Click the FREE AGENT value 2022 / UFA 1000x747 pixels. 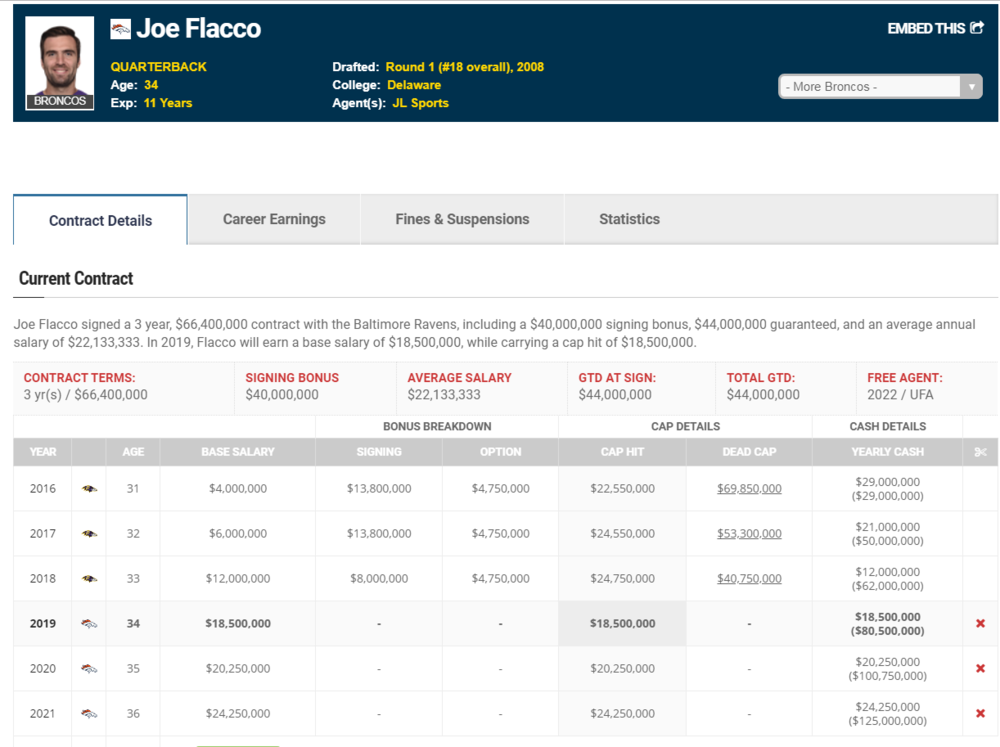(x=900, y=395)
